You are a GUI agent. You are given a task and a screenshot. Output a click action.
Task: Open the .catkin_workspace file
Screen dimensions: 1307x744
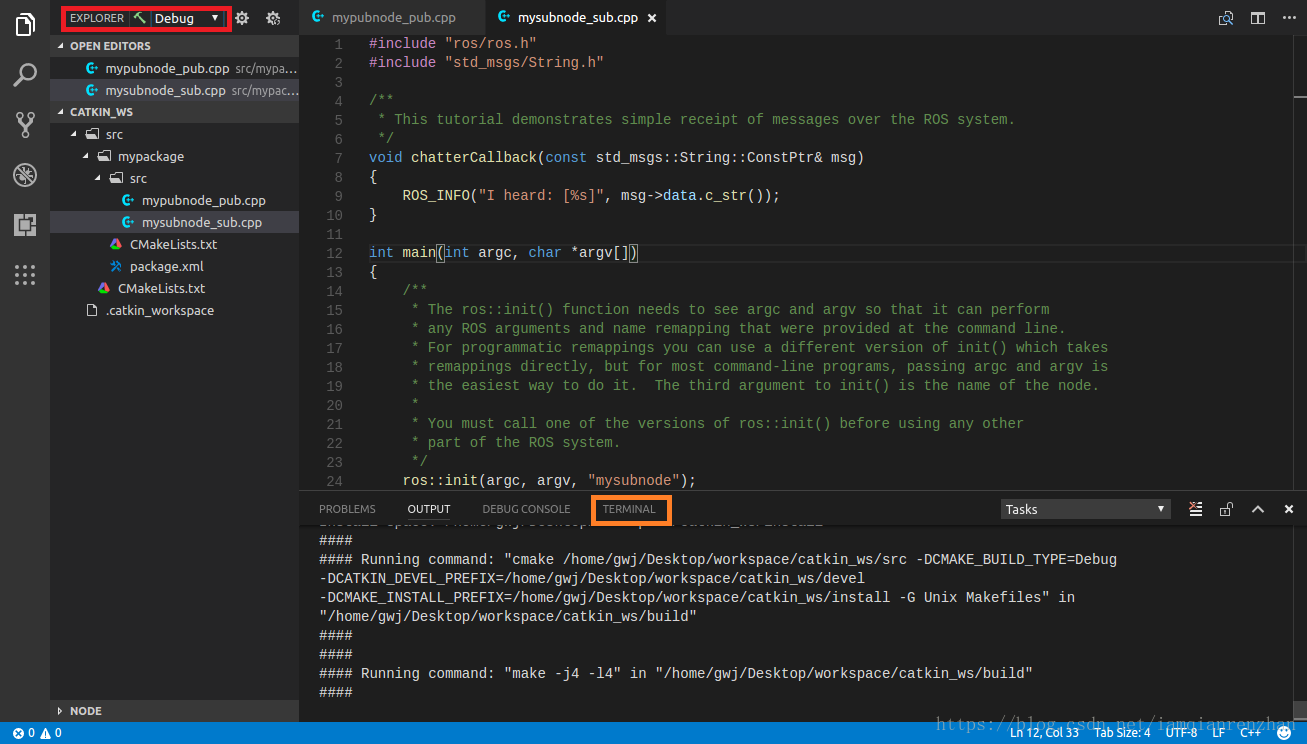[x=174, y=310]
